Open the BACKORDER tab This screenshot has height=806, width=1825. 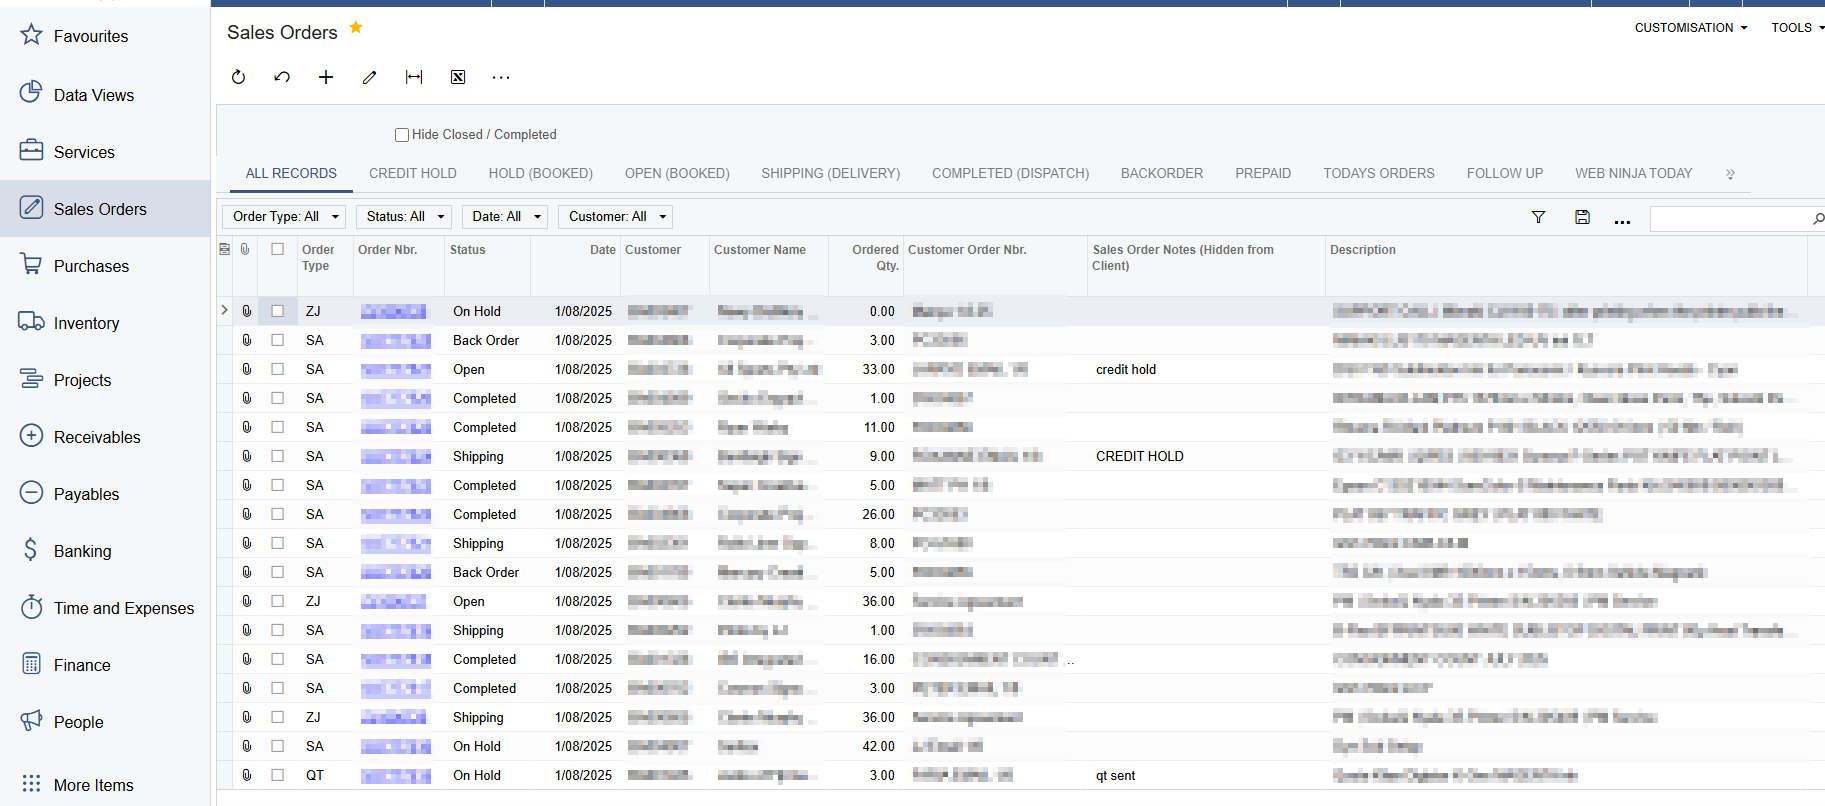click(1161, 173)
